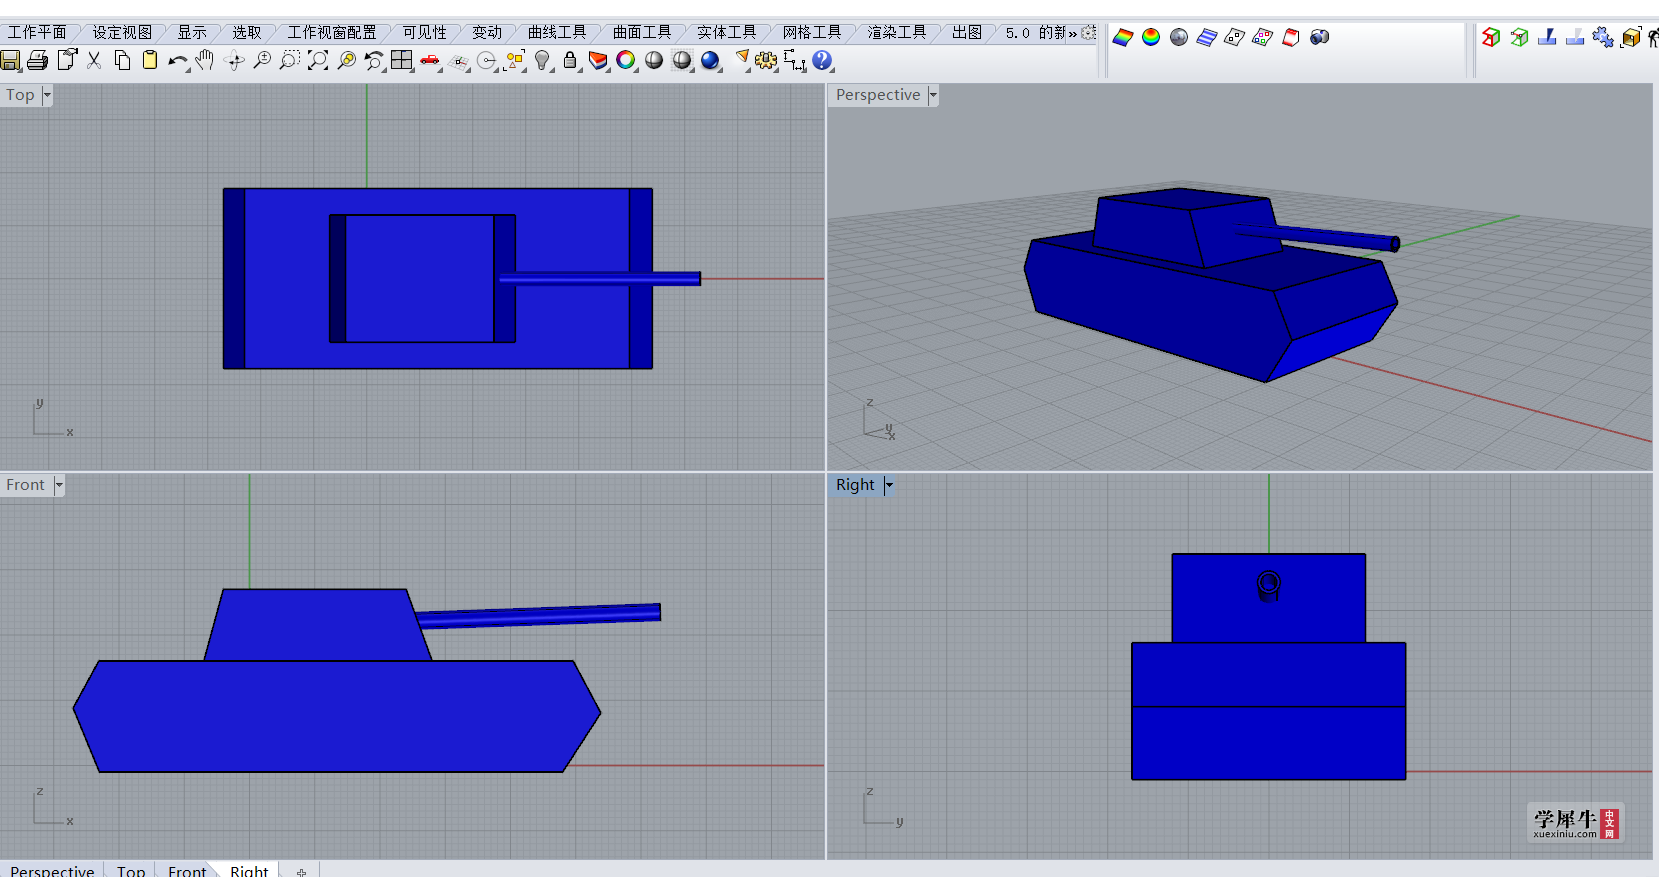Viewport: 1659px width, 877px height.
Task: Click the Select Objects points icon
Action: pos(515,61)
